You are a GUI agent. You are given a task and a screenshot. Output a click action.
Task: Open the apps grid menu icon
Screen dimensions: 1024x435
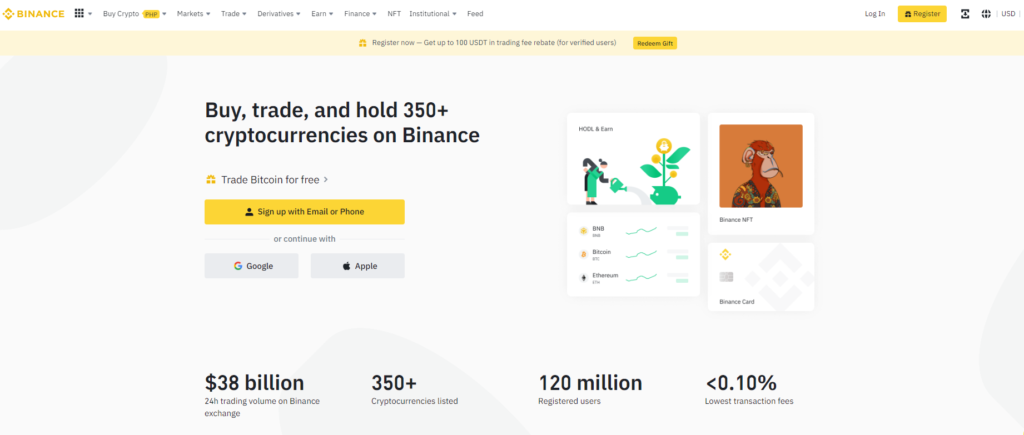(x=79, y=14)
